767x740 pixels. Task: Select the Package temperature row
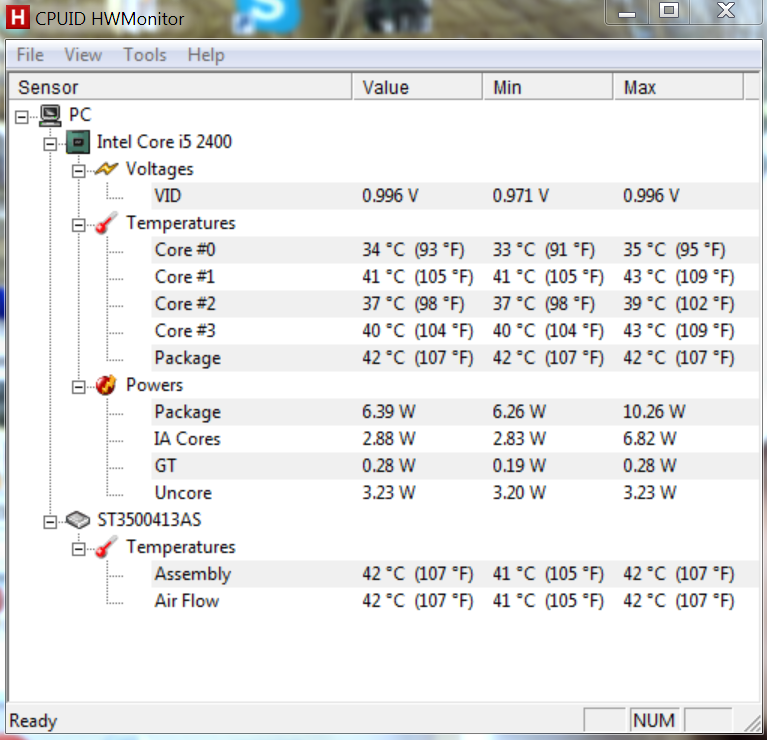tap(455, 358)
